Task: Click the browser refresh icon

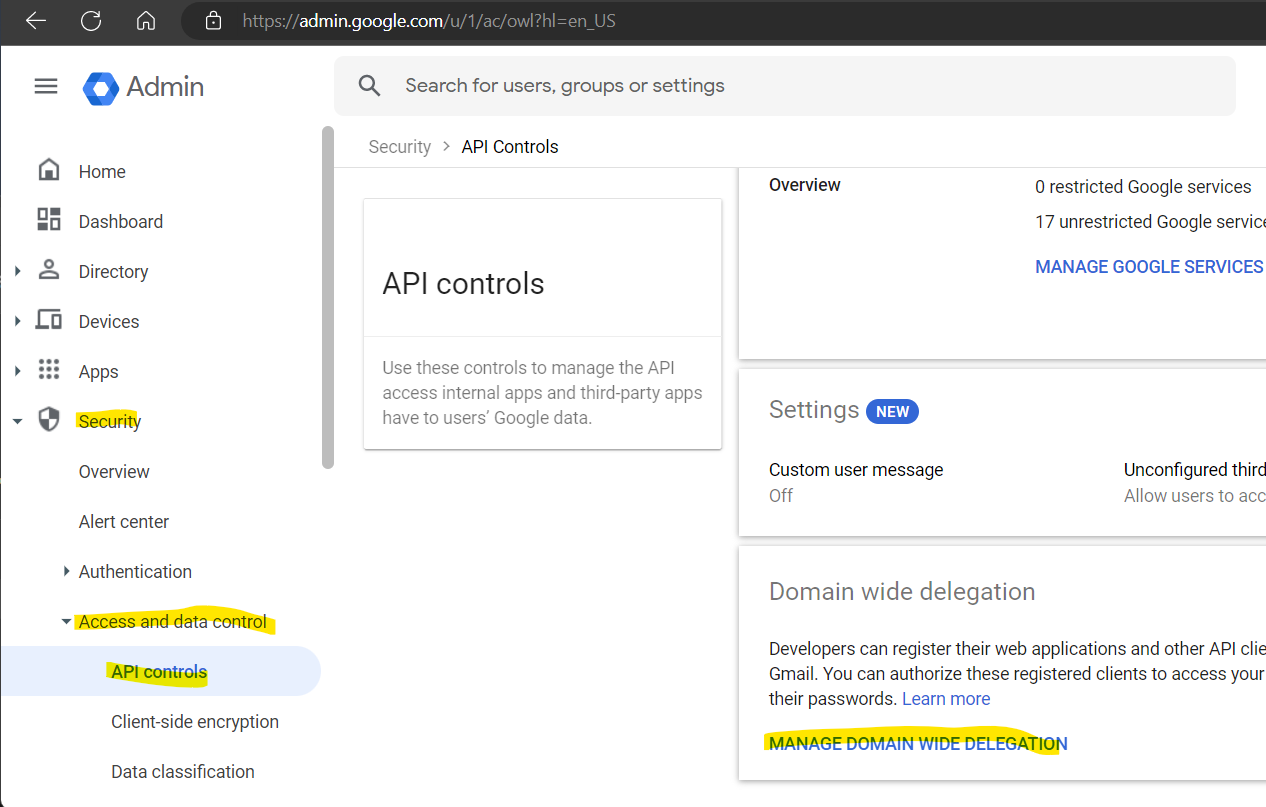Action: click(x=90, y=20)
